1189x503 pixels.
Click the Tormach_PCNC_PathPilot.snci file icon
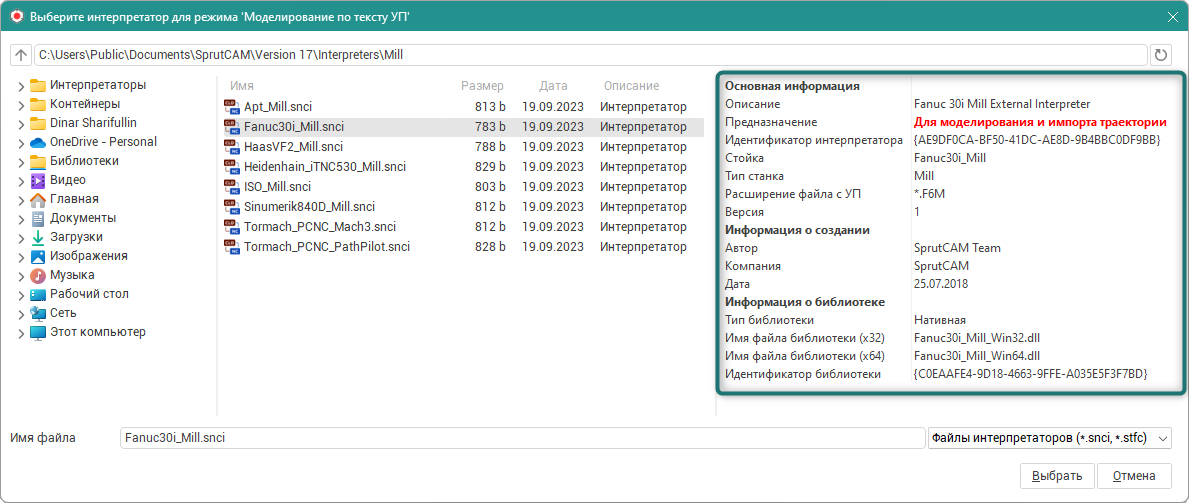click(x=231, y=247)
